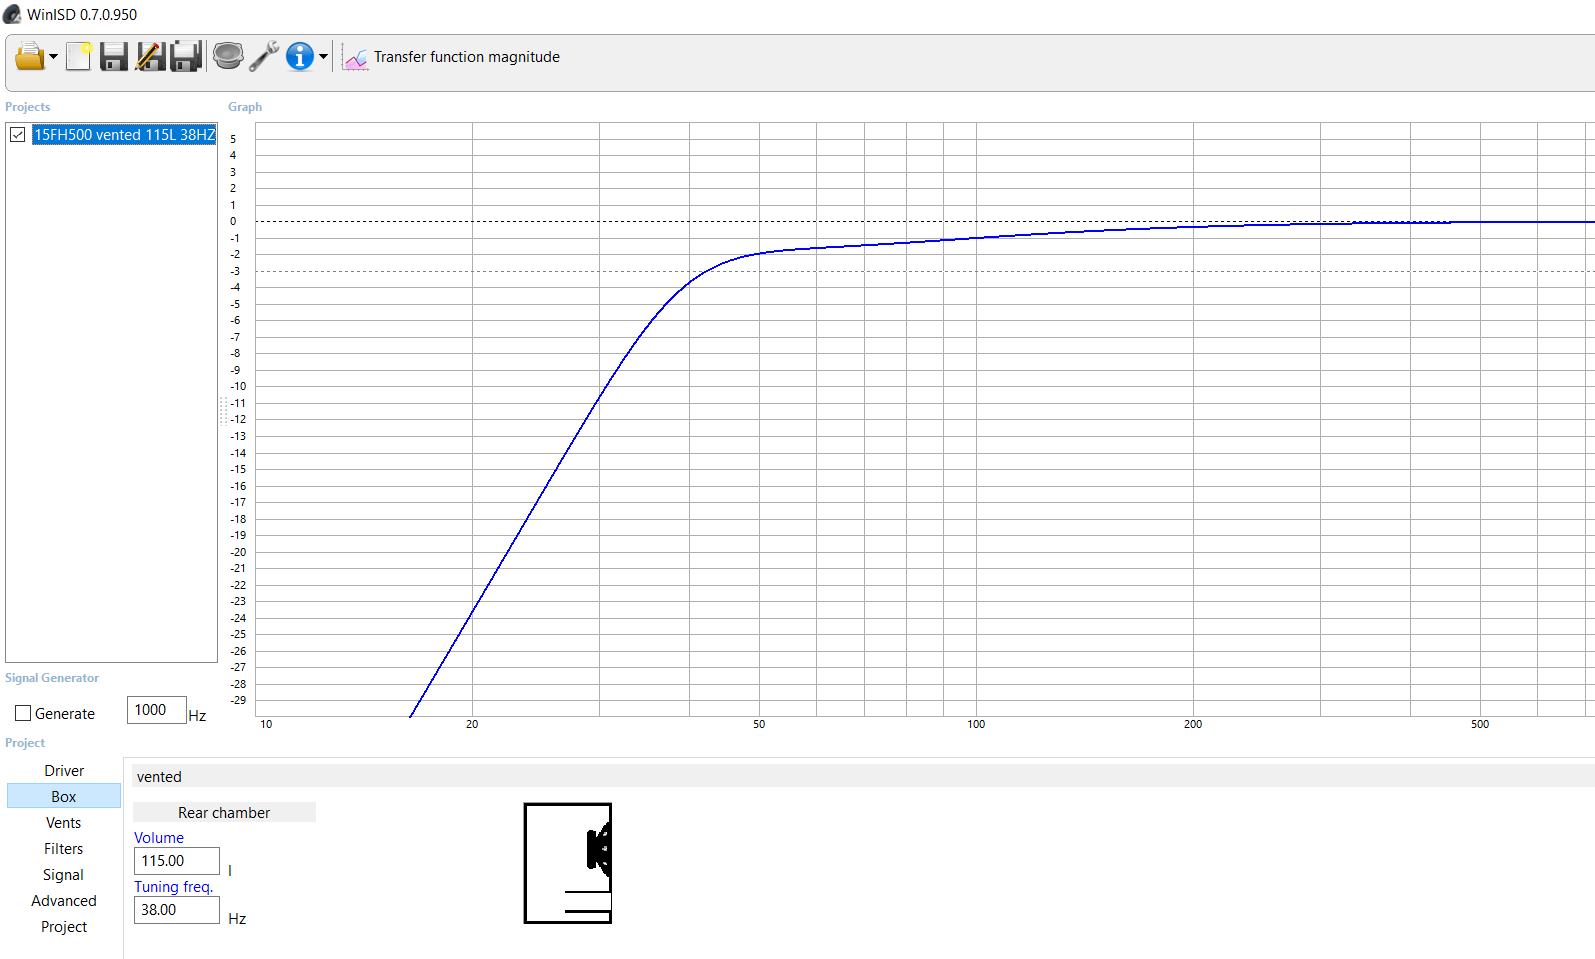
Task: Click the Volume label link
Action: pyautogui.click(x=159, y=837)
